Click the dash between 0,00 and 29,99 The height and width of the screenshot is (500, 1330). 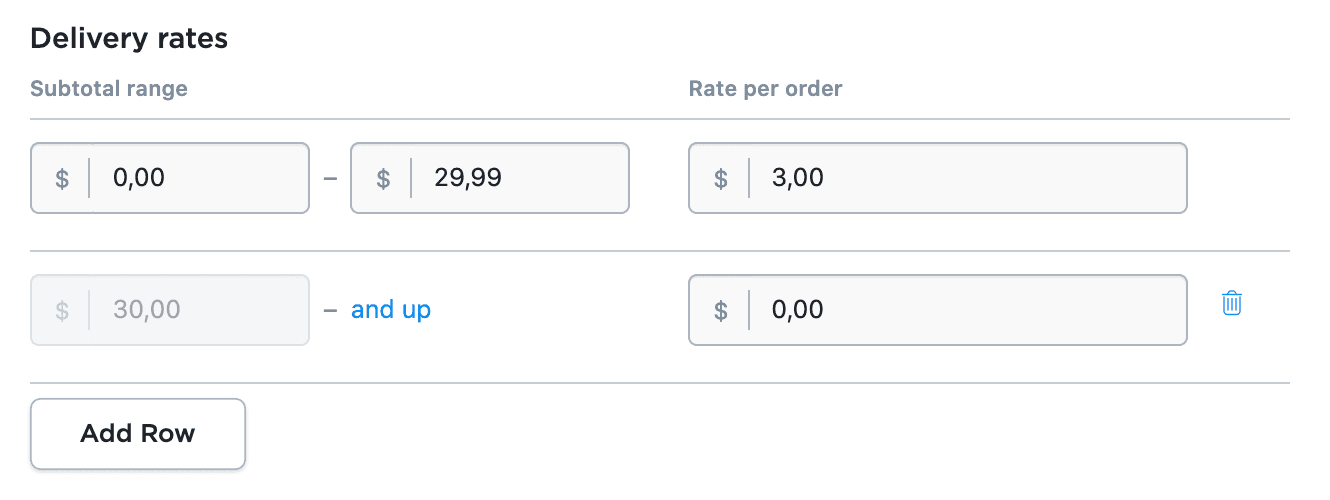330,179
